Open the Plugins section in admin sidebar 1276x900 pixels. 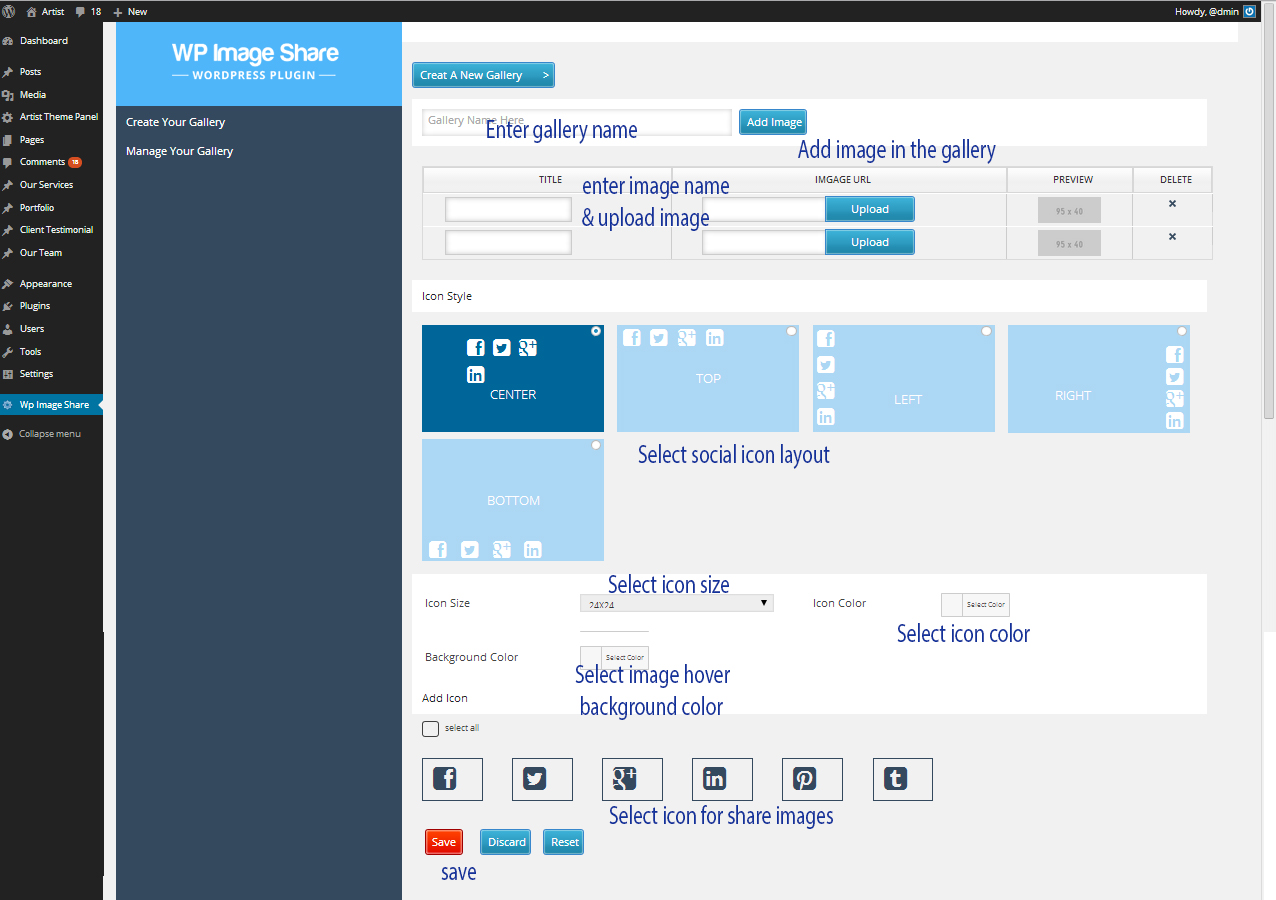[33, 306]
